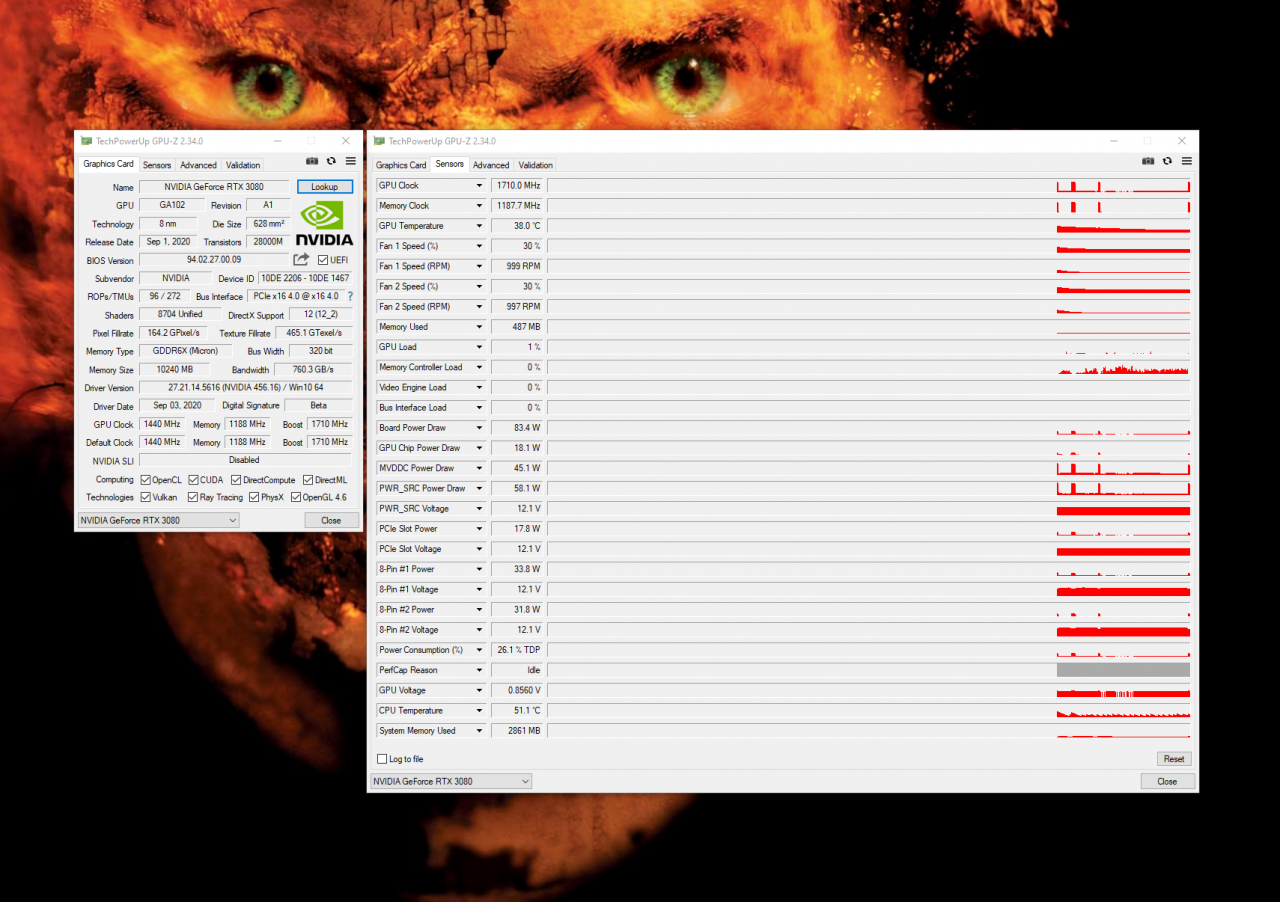This screenshot has height=902, width=1280.
Task: Click the Lookup button
Action: point(325,187)
